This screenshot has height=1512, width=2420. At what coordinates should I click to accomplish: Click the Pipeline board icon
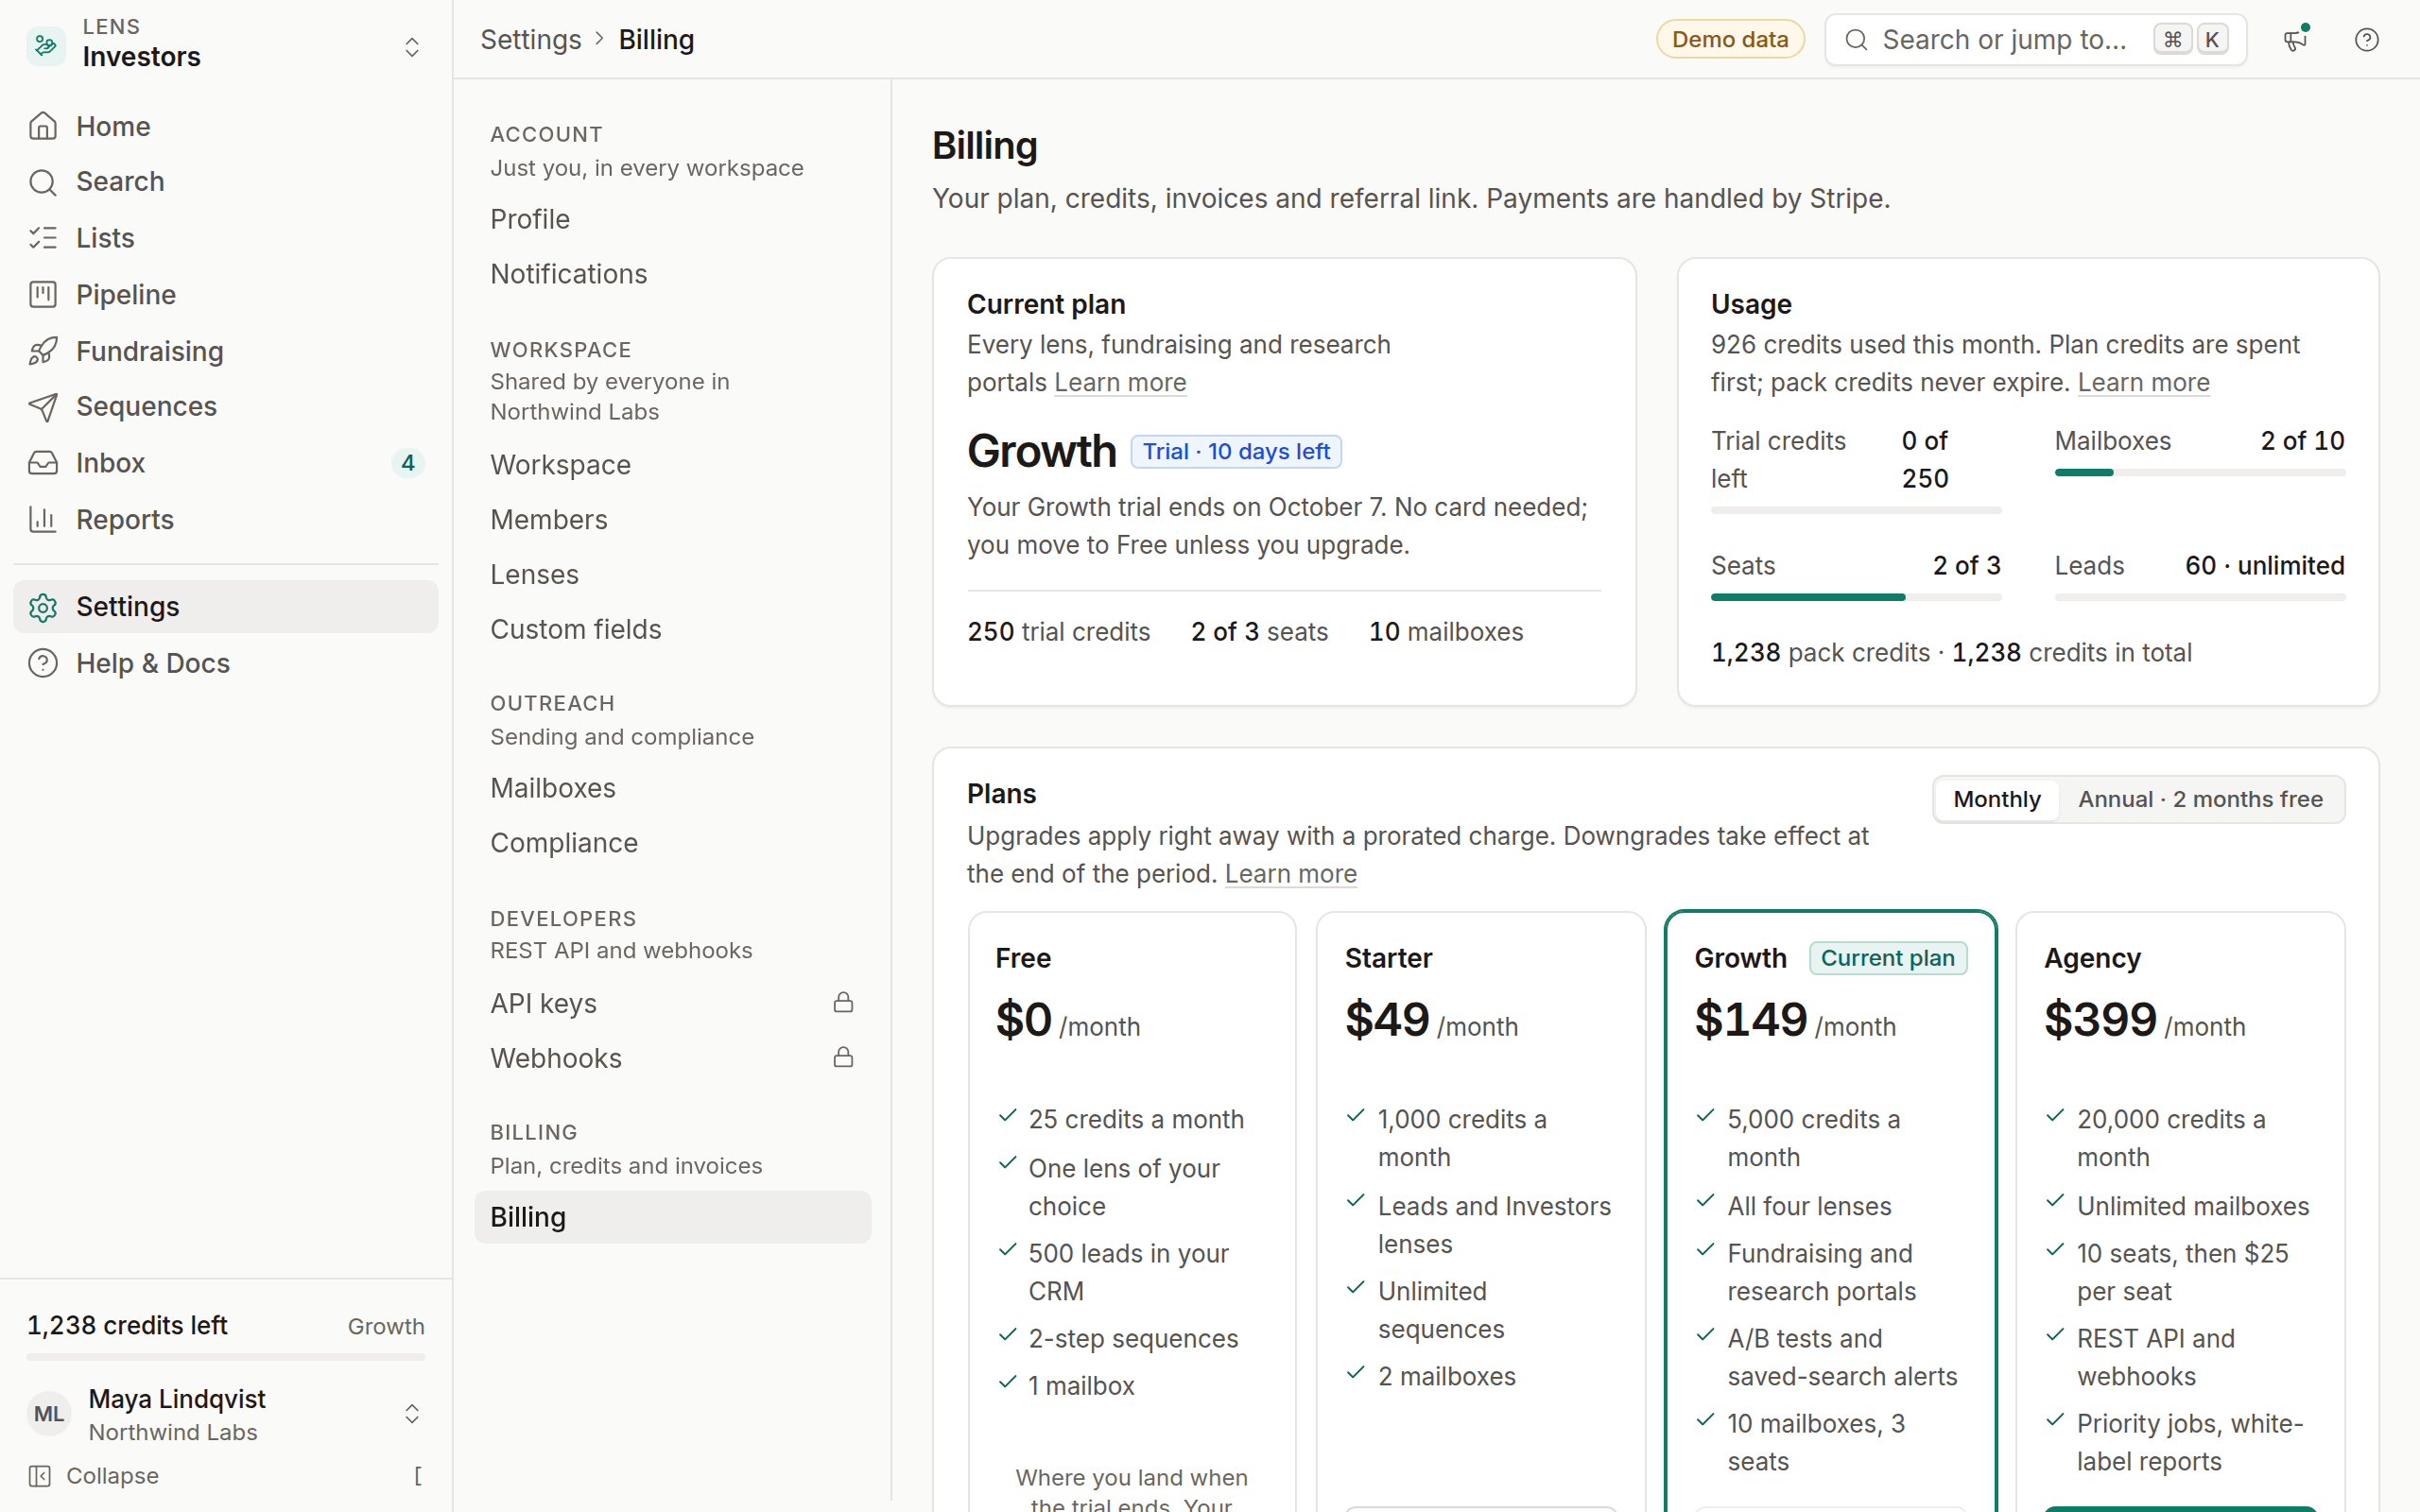43,294
